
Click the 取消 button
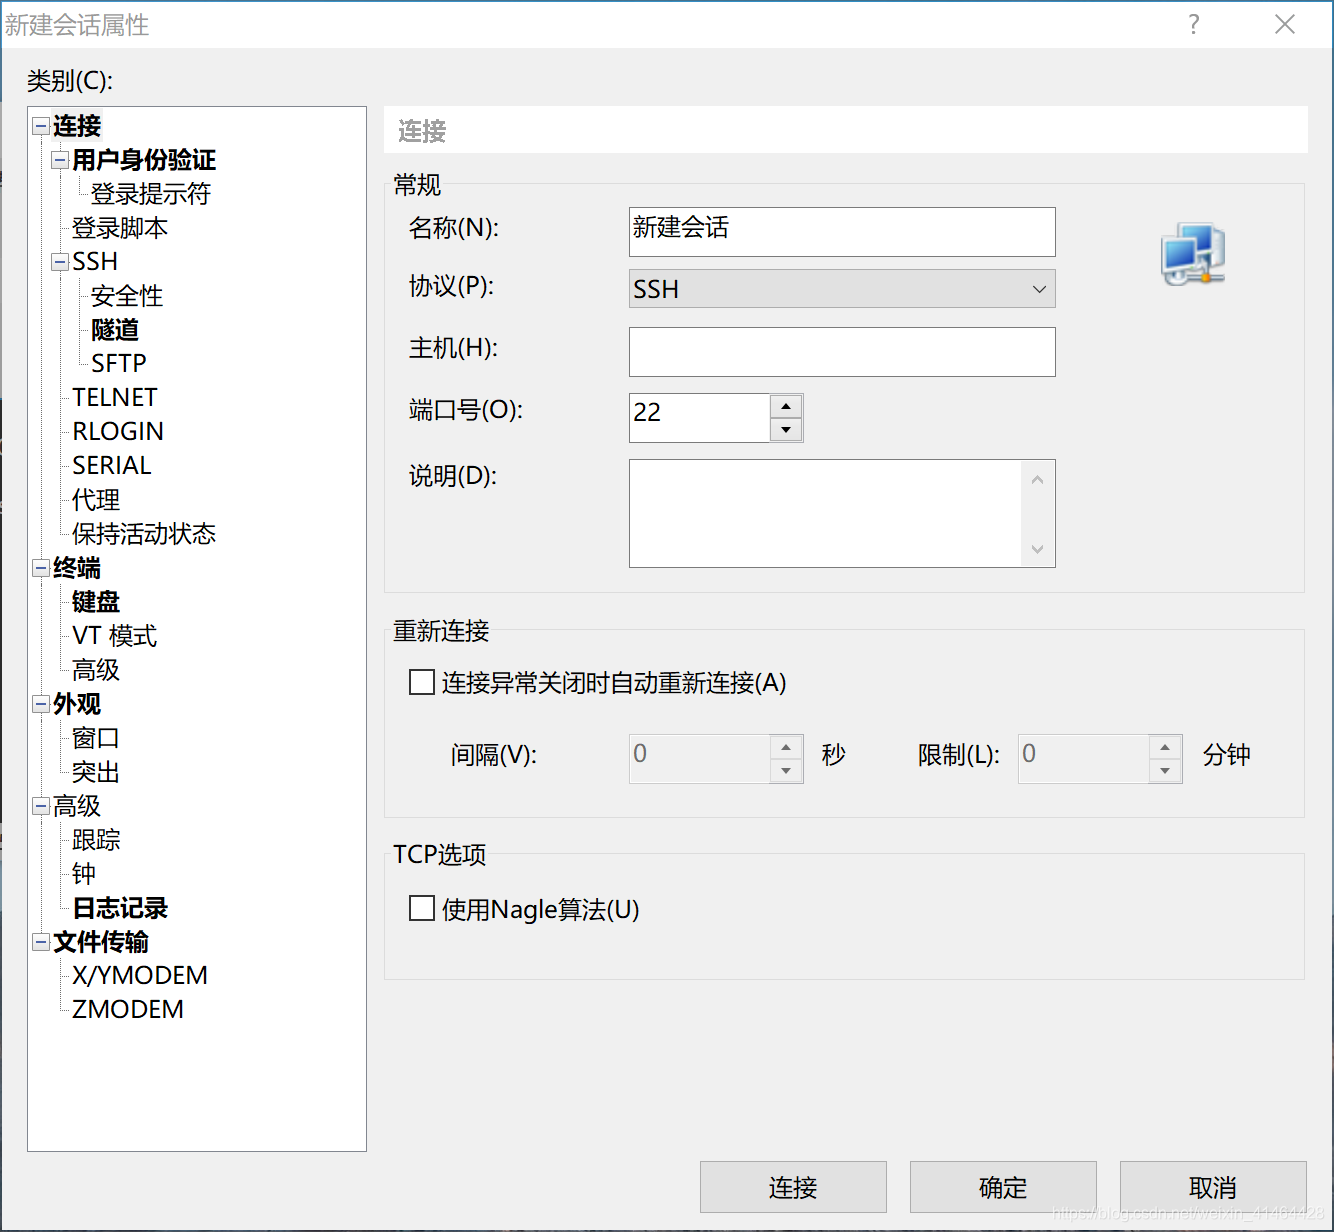point(1212,1187)
